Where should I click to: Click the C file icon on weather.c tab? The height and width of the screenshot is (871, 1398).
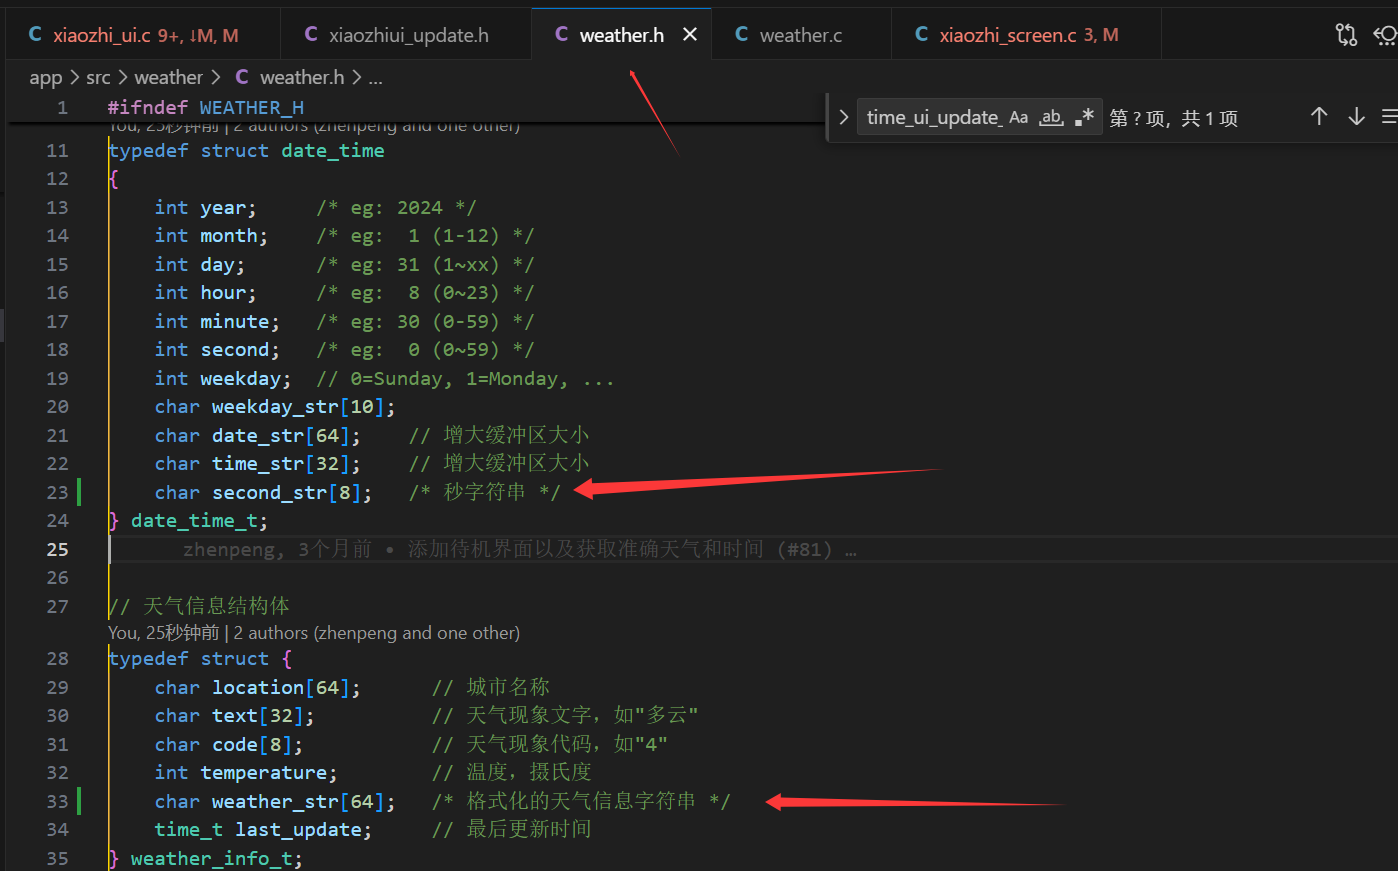click(741, 35)
